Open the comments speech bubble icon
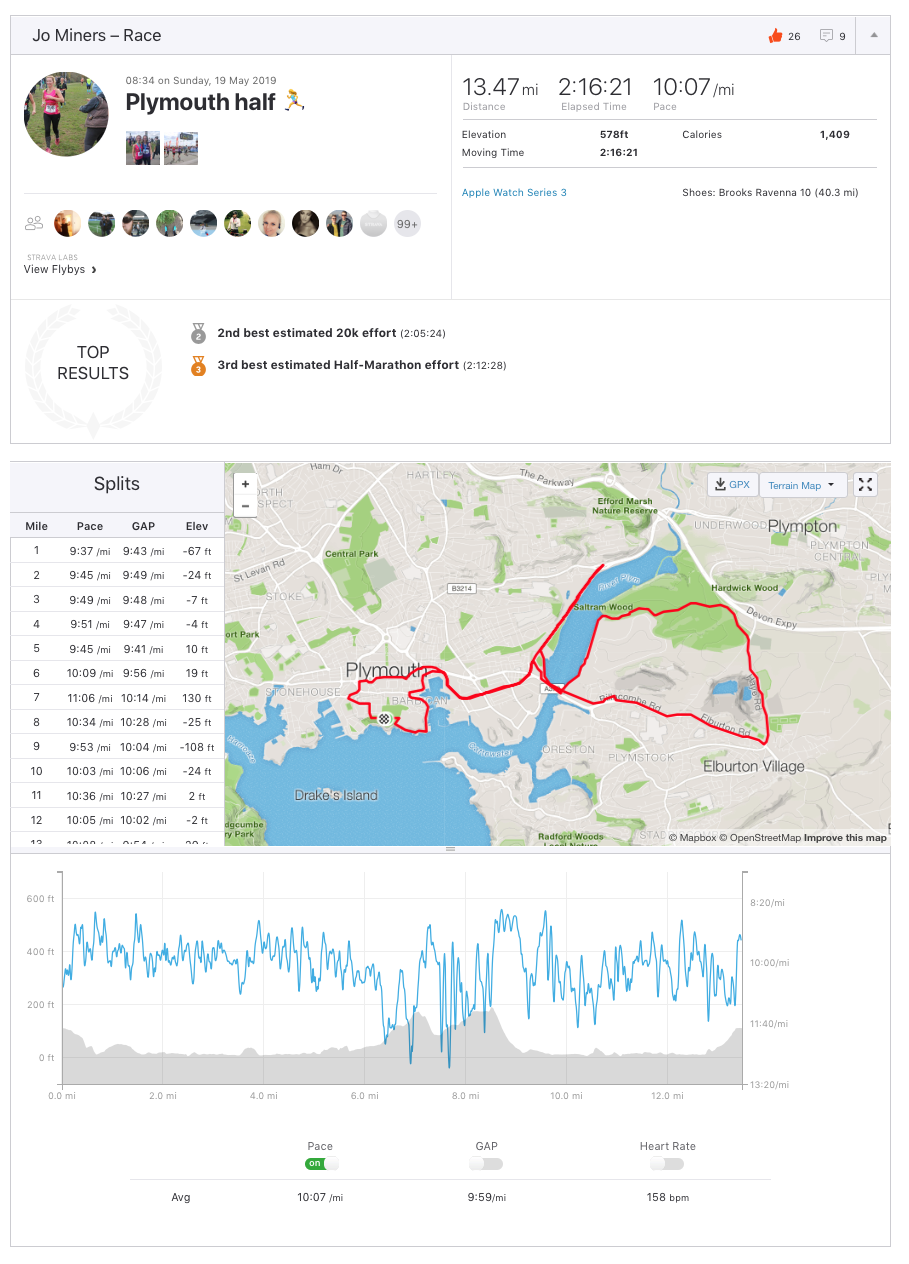This screenshot has width=909, height=1264. [826, 36]
